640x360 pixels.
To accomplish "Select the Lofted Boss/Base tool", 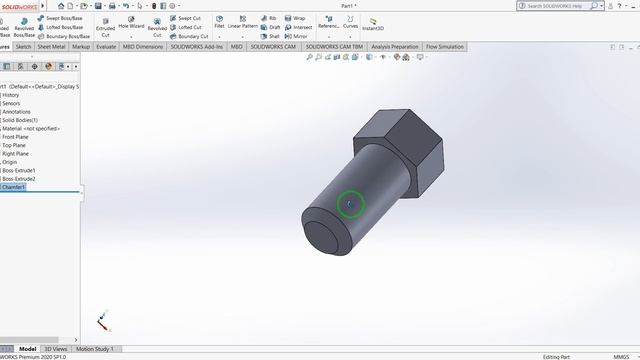I will point(60,27).
